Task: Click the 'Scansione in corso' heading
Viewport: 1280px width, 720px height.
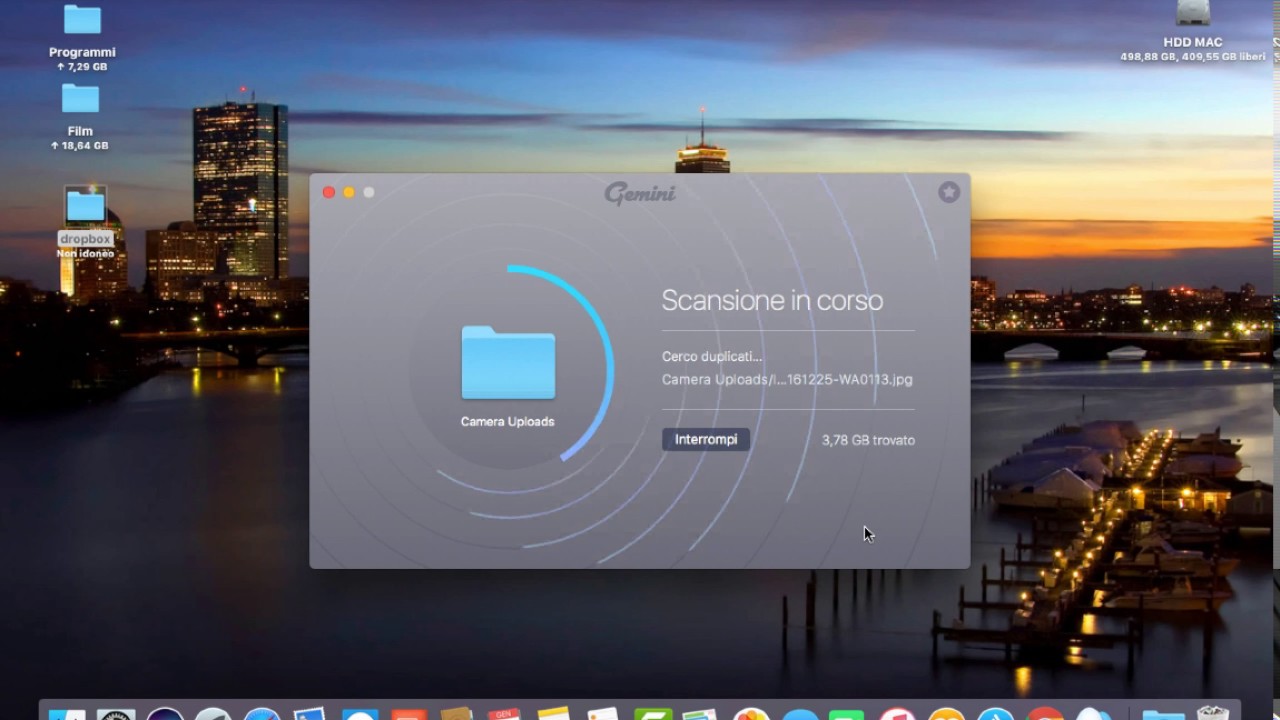Action: click(x=772, y=300)
